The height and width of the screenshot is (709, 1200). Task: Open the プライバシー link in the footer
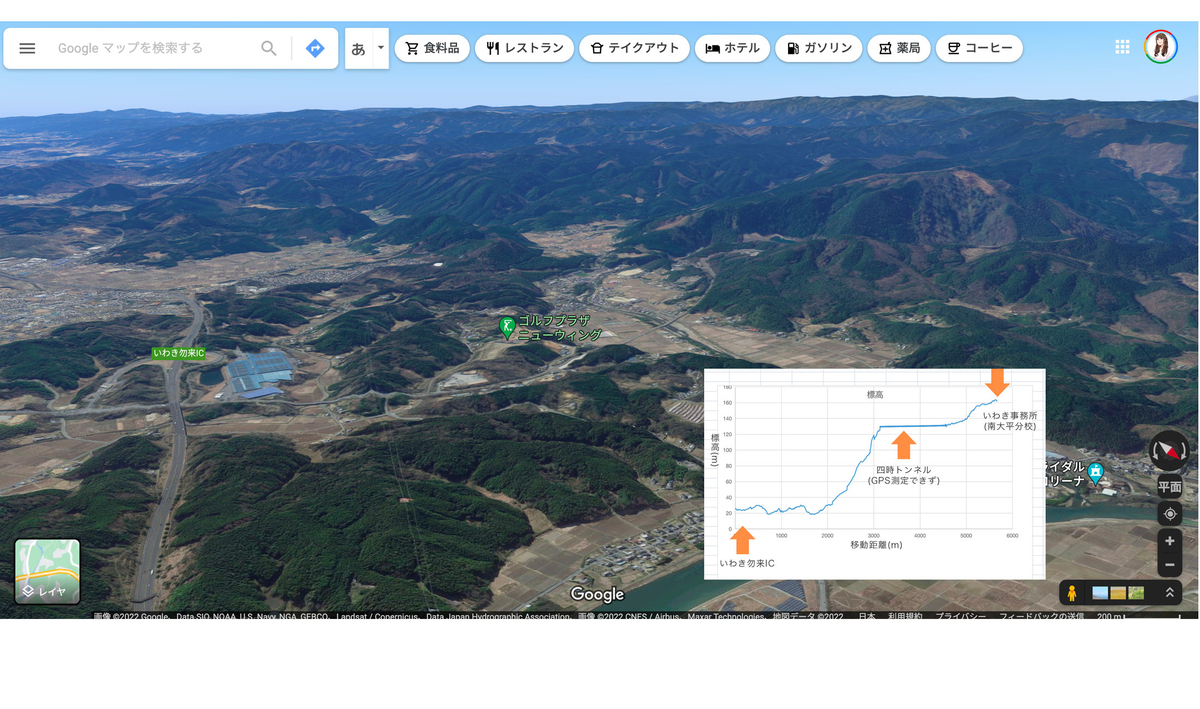[961, 617]
